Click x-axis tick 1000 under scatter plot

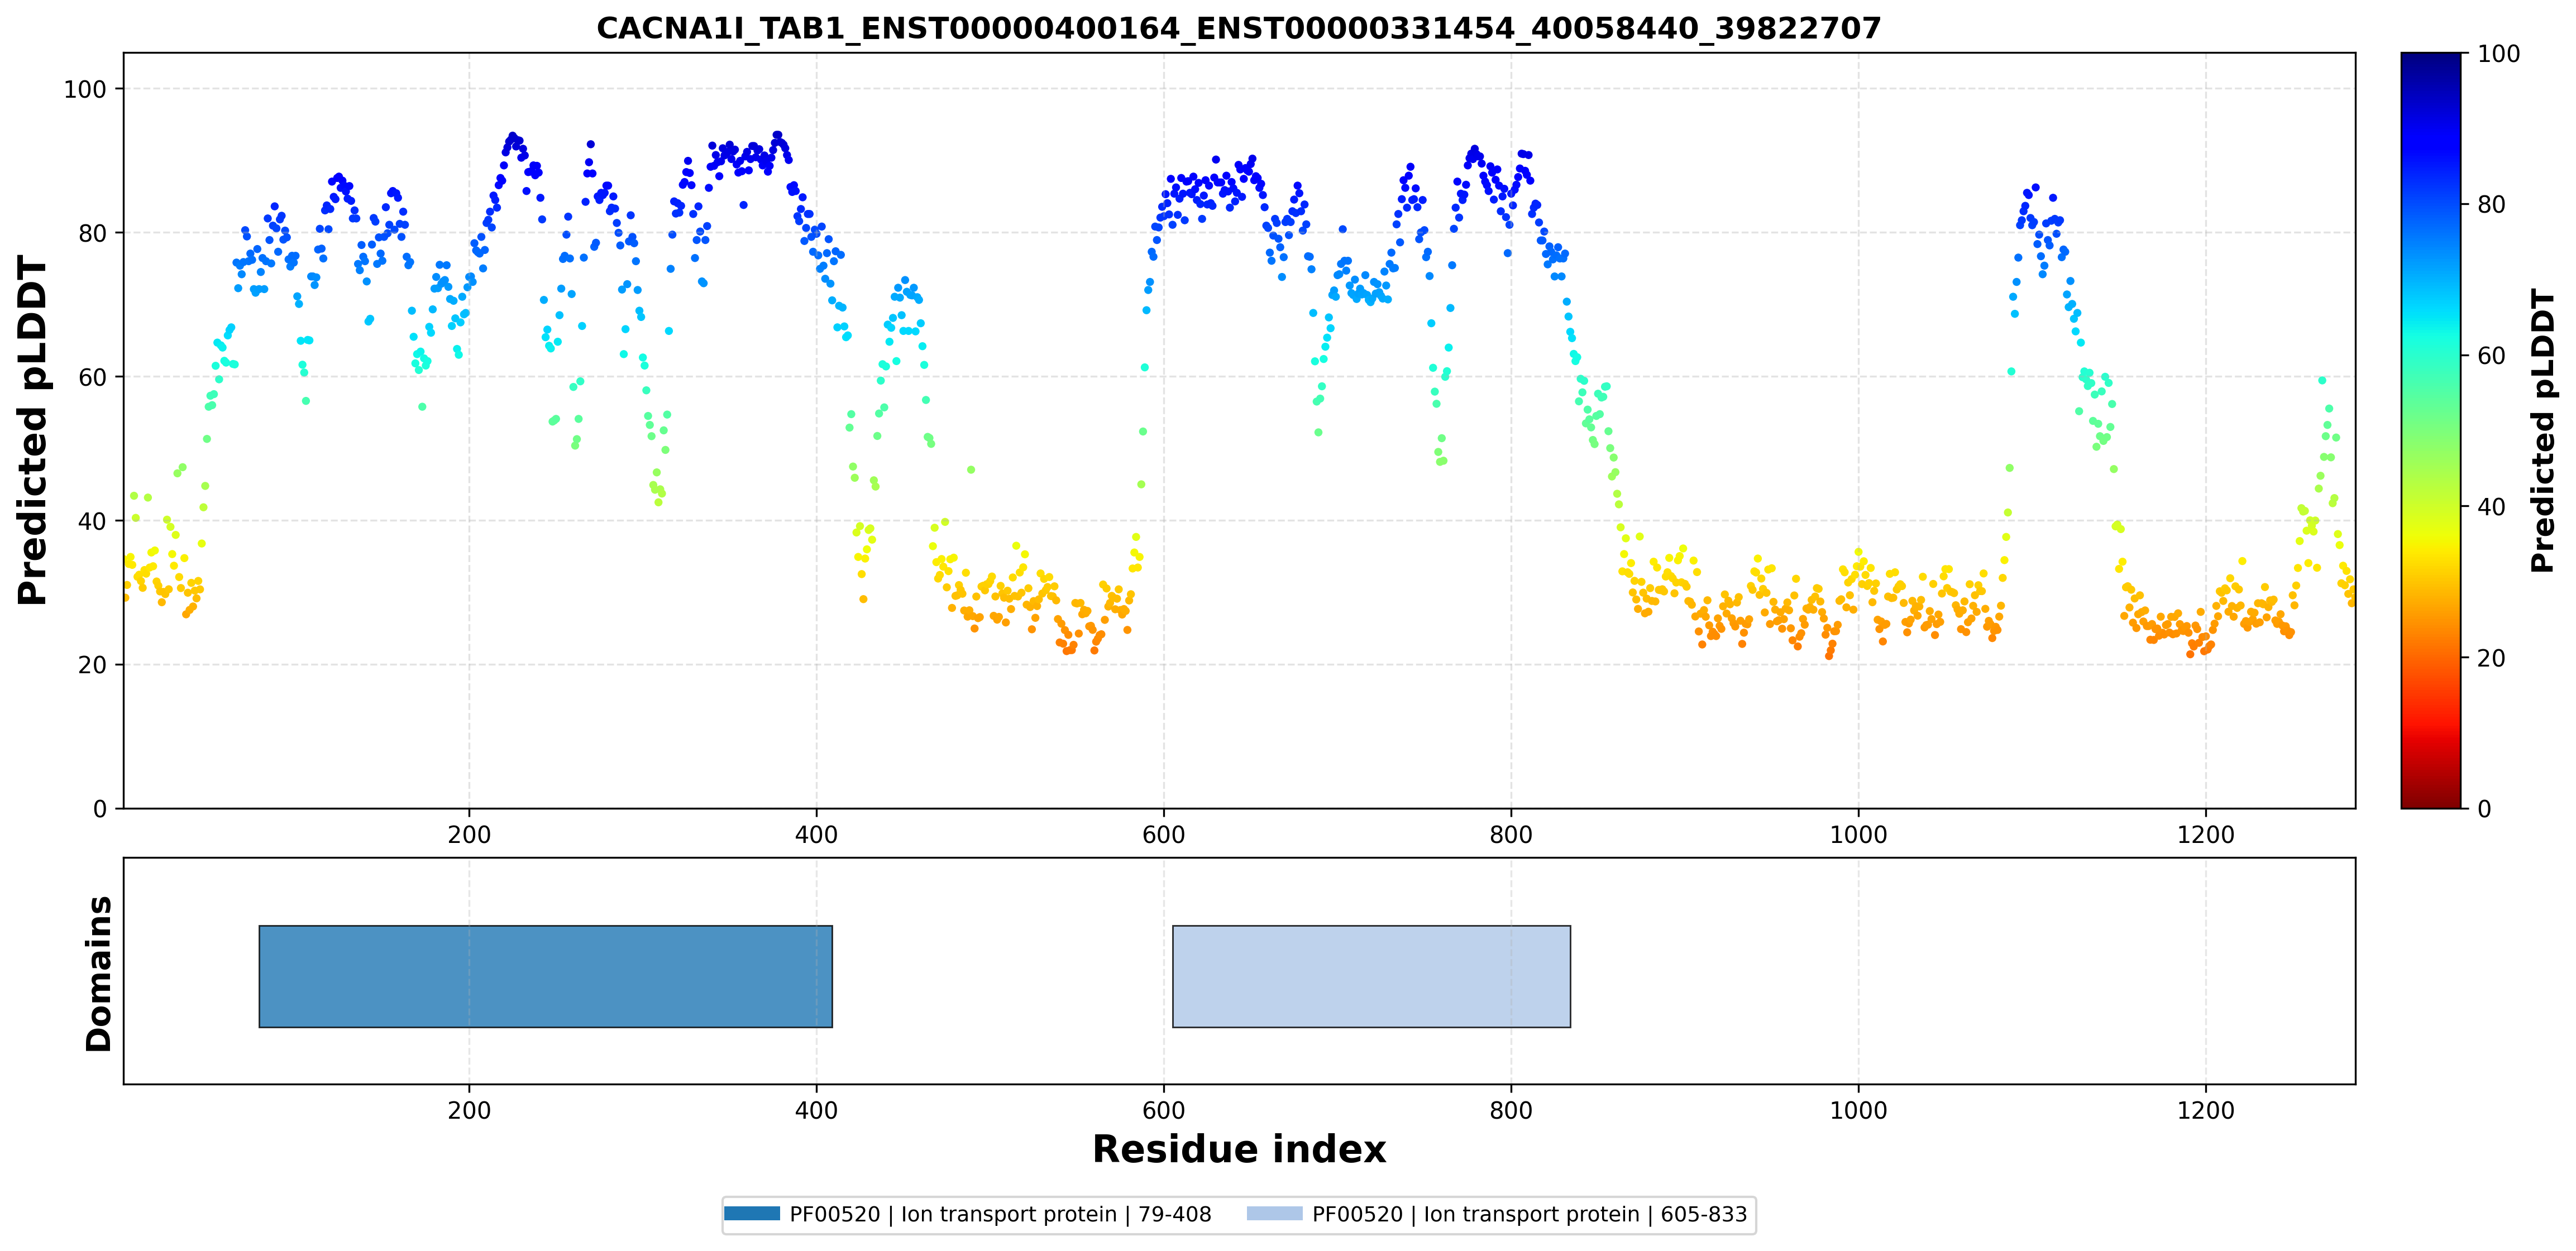point(1858,835)
